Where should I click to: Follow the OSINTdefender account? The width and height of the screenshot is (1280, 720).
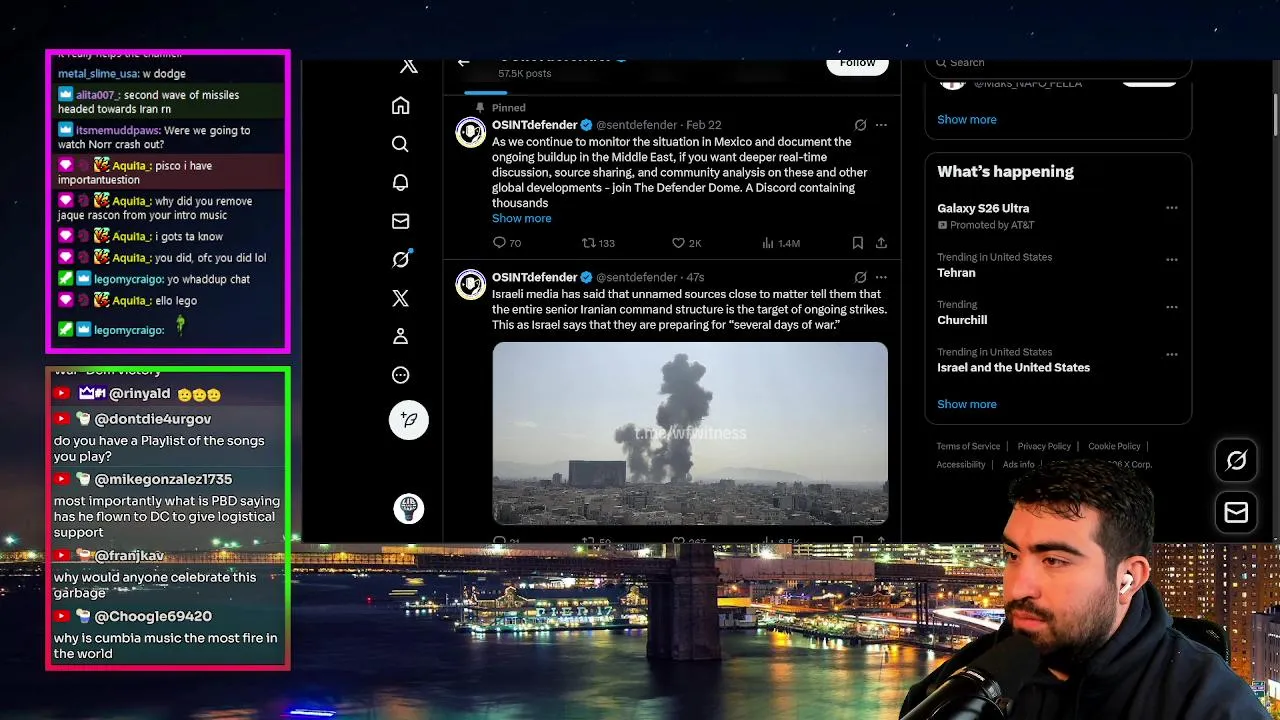(x=857, y=65)
